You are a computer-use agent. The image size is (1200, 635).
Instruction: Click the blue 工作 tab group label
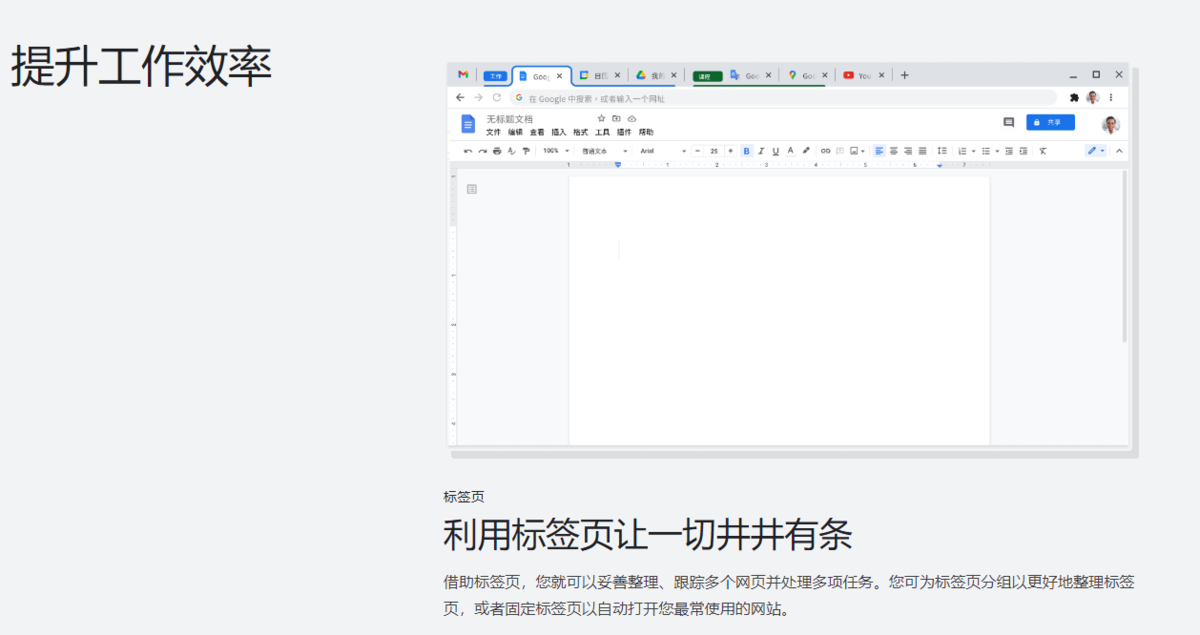495,76
